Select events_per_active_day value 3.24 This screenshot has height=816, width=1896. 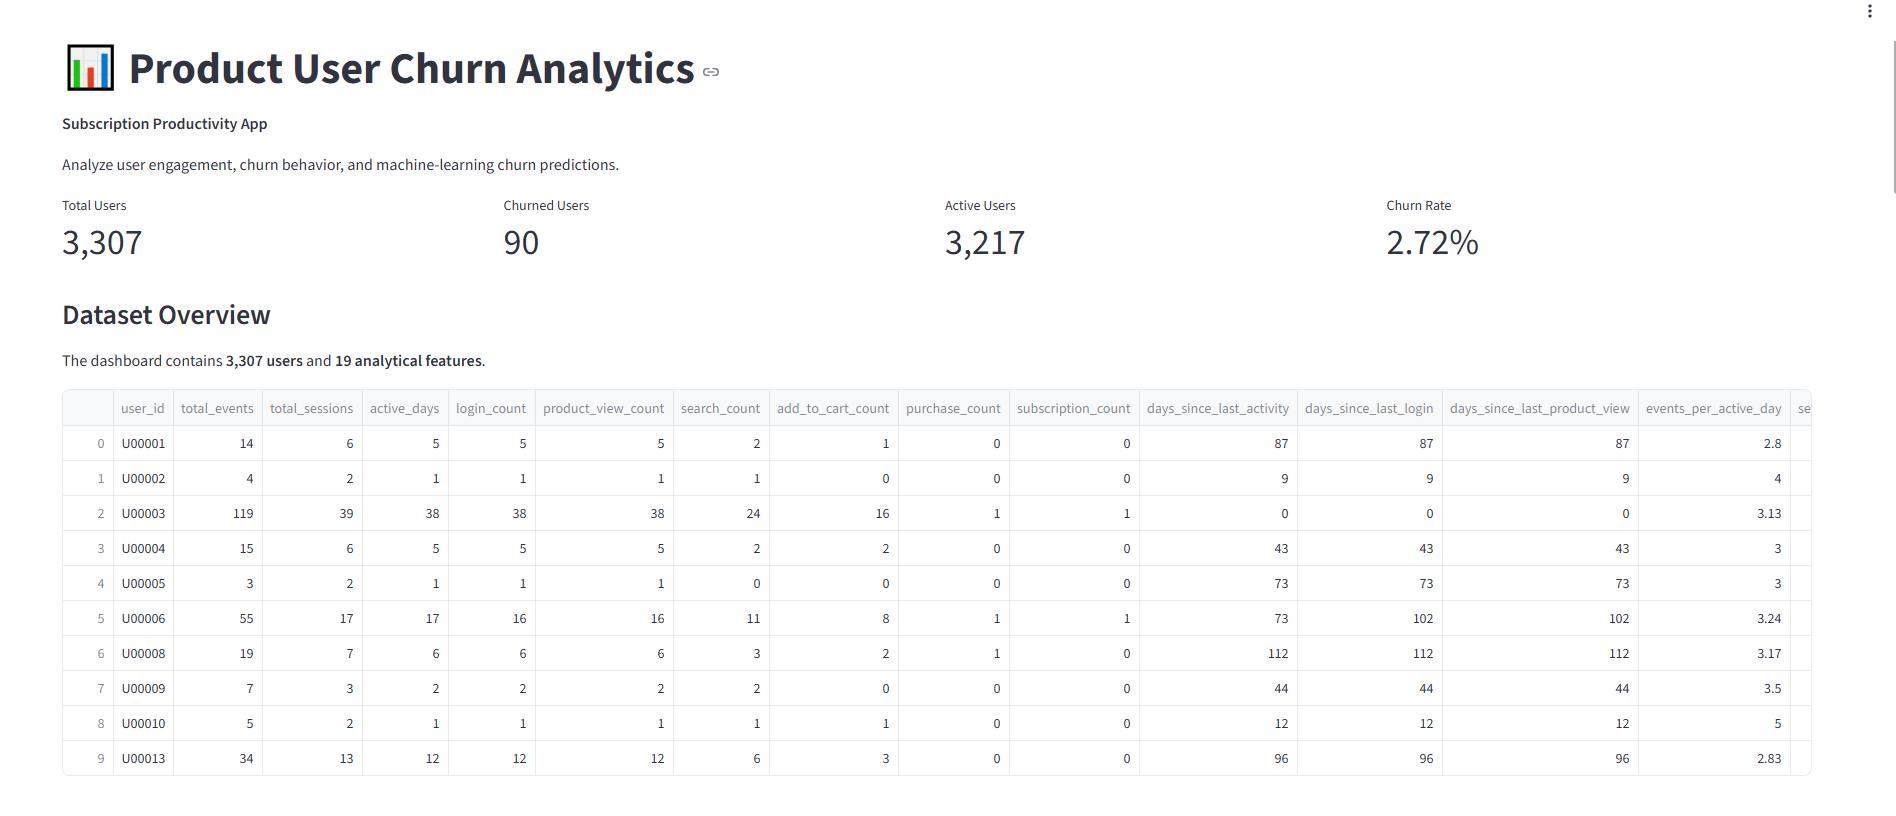(x=1714, y=618)
